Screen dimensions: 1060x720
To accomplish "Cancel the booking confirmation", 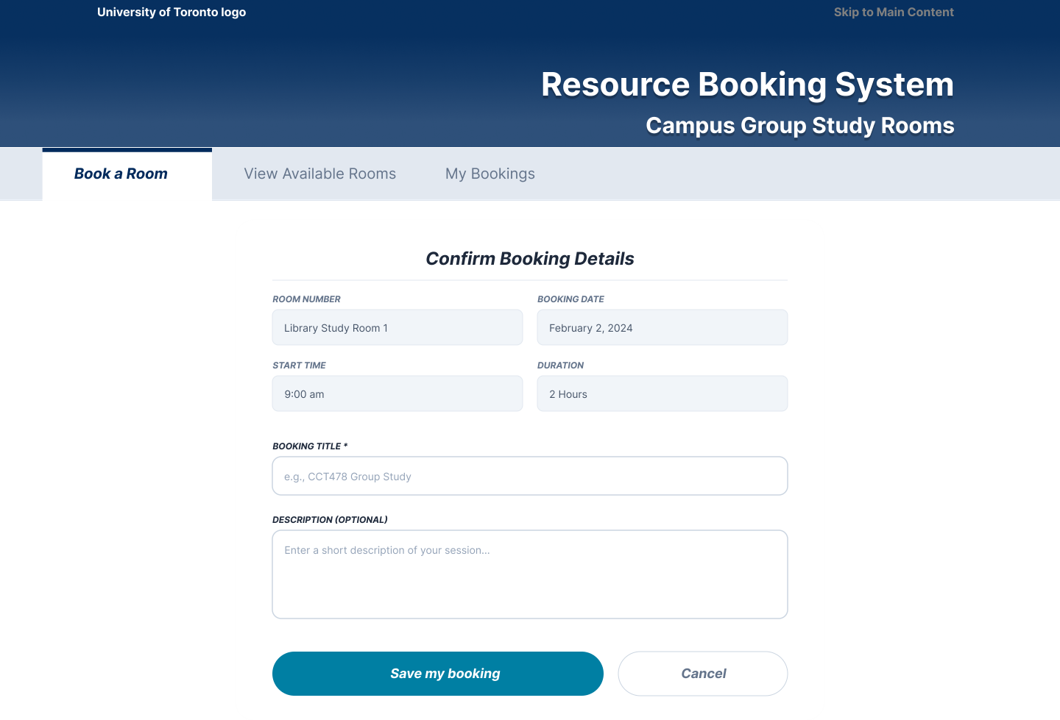I will 703,674.
